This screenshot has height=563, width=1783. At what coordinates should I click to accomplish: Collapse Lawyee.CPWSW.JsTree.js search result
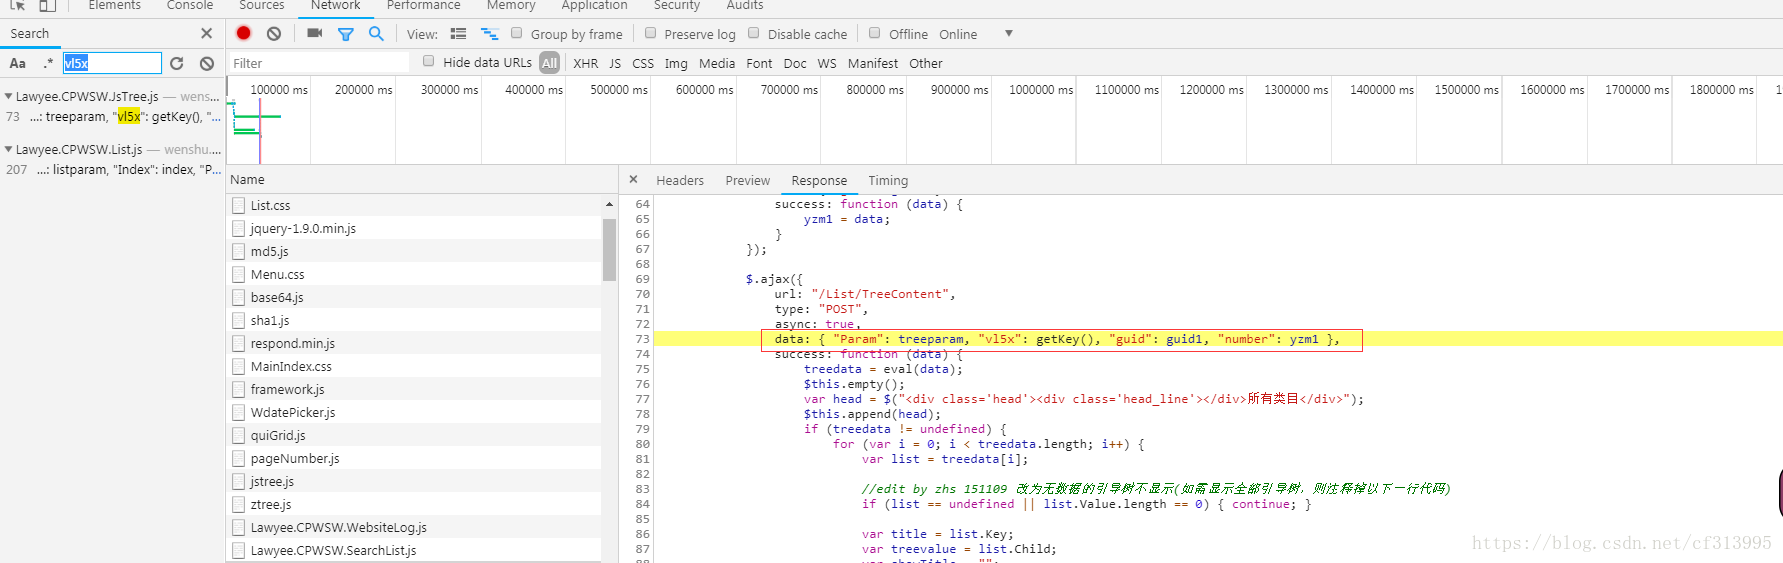[9, 97]
